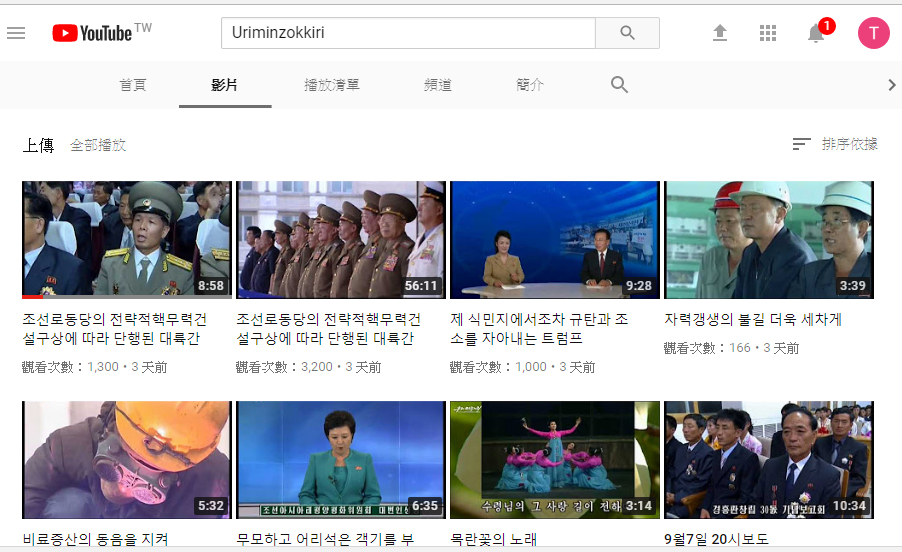Play the 8:58 officer video thumbnail
The height and width of the screenshot is (552, 902).
point(127,240)
